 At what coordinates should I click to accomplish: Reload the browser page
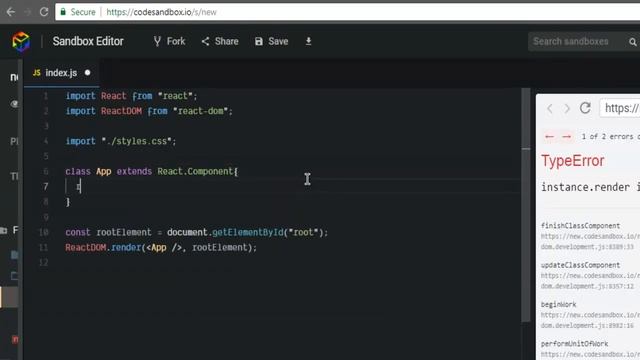(x=44, y=12)
